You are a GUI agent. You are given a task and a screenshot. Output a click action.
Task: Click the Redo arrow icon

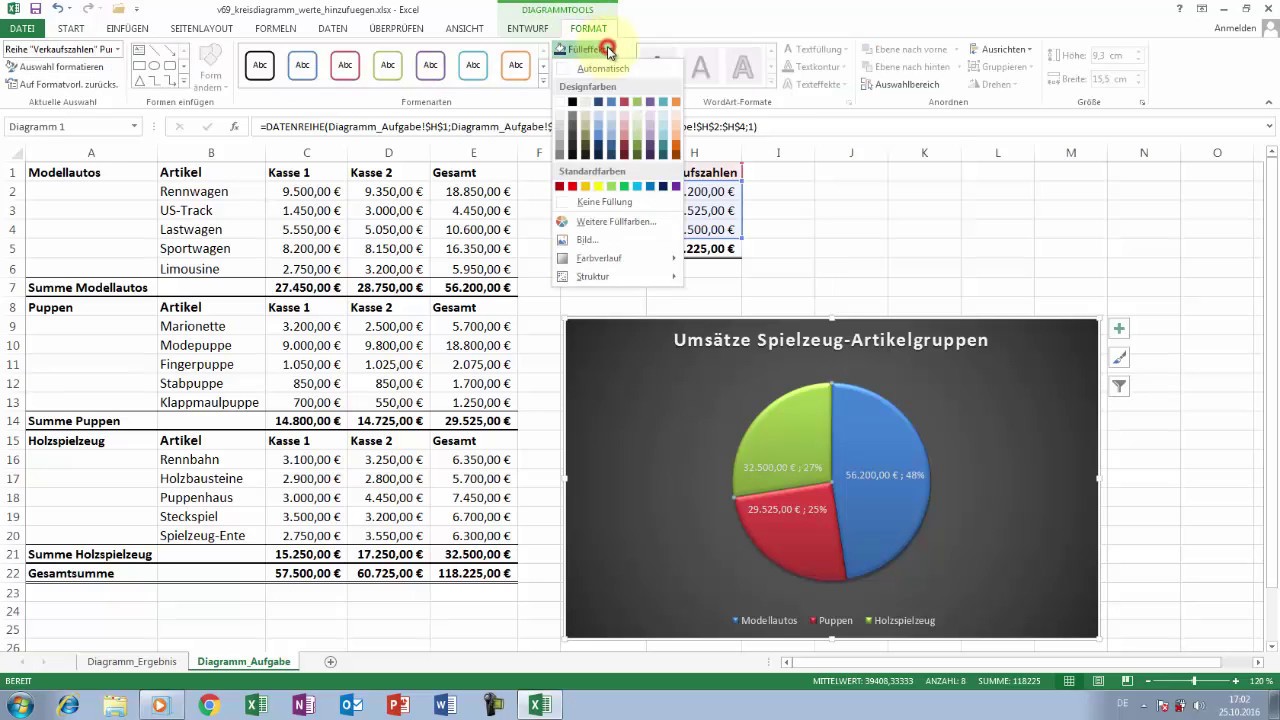click(x=87, y=9)
